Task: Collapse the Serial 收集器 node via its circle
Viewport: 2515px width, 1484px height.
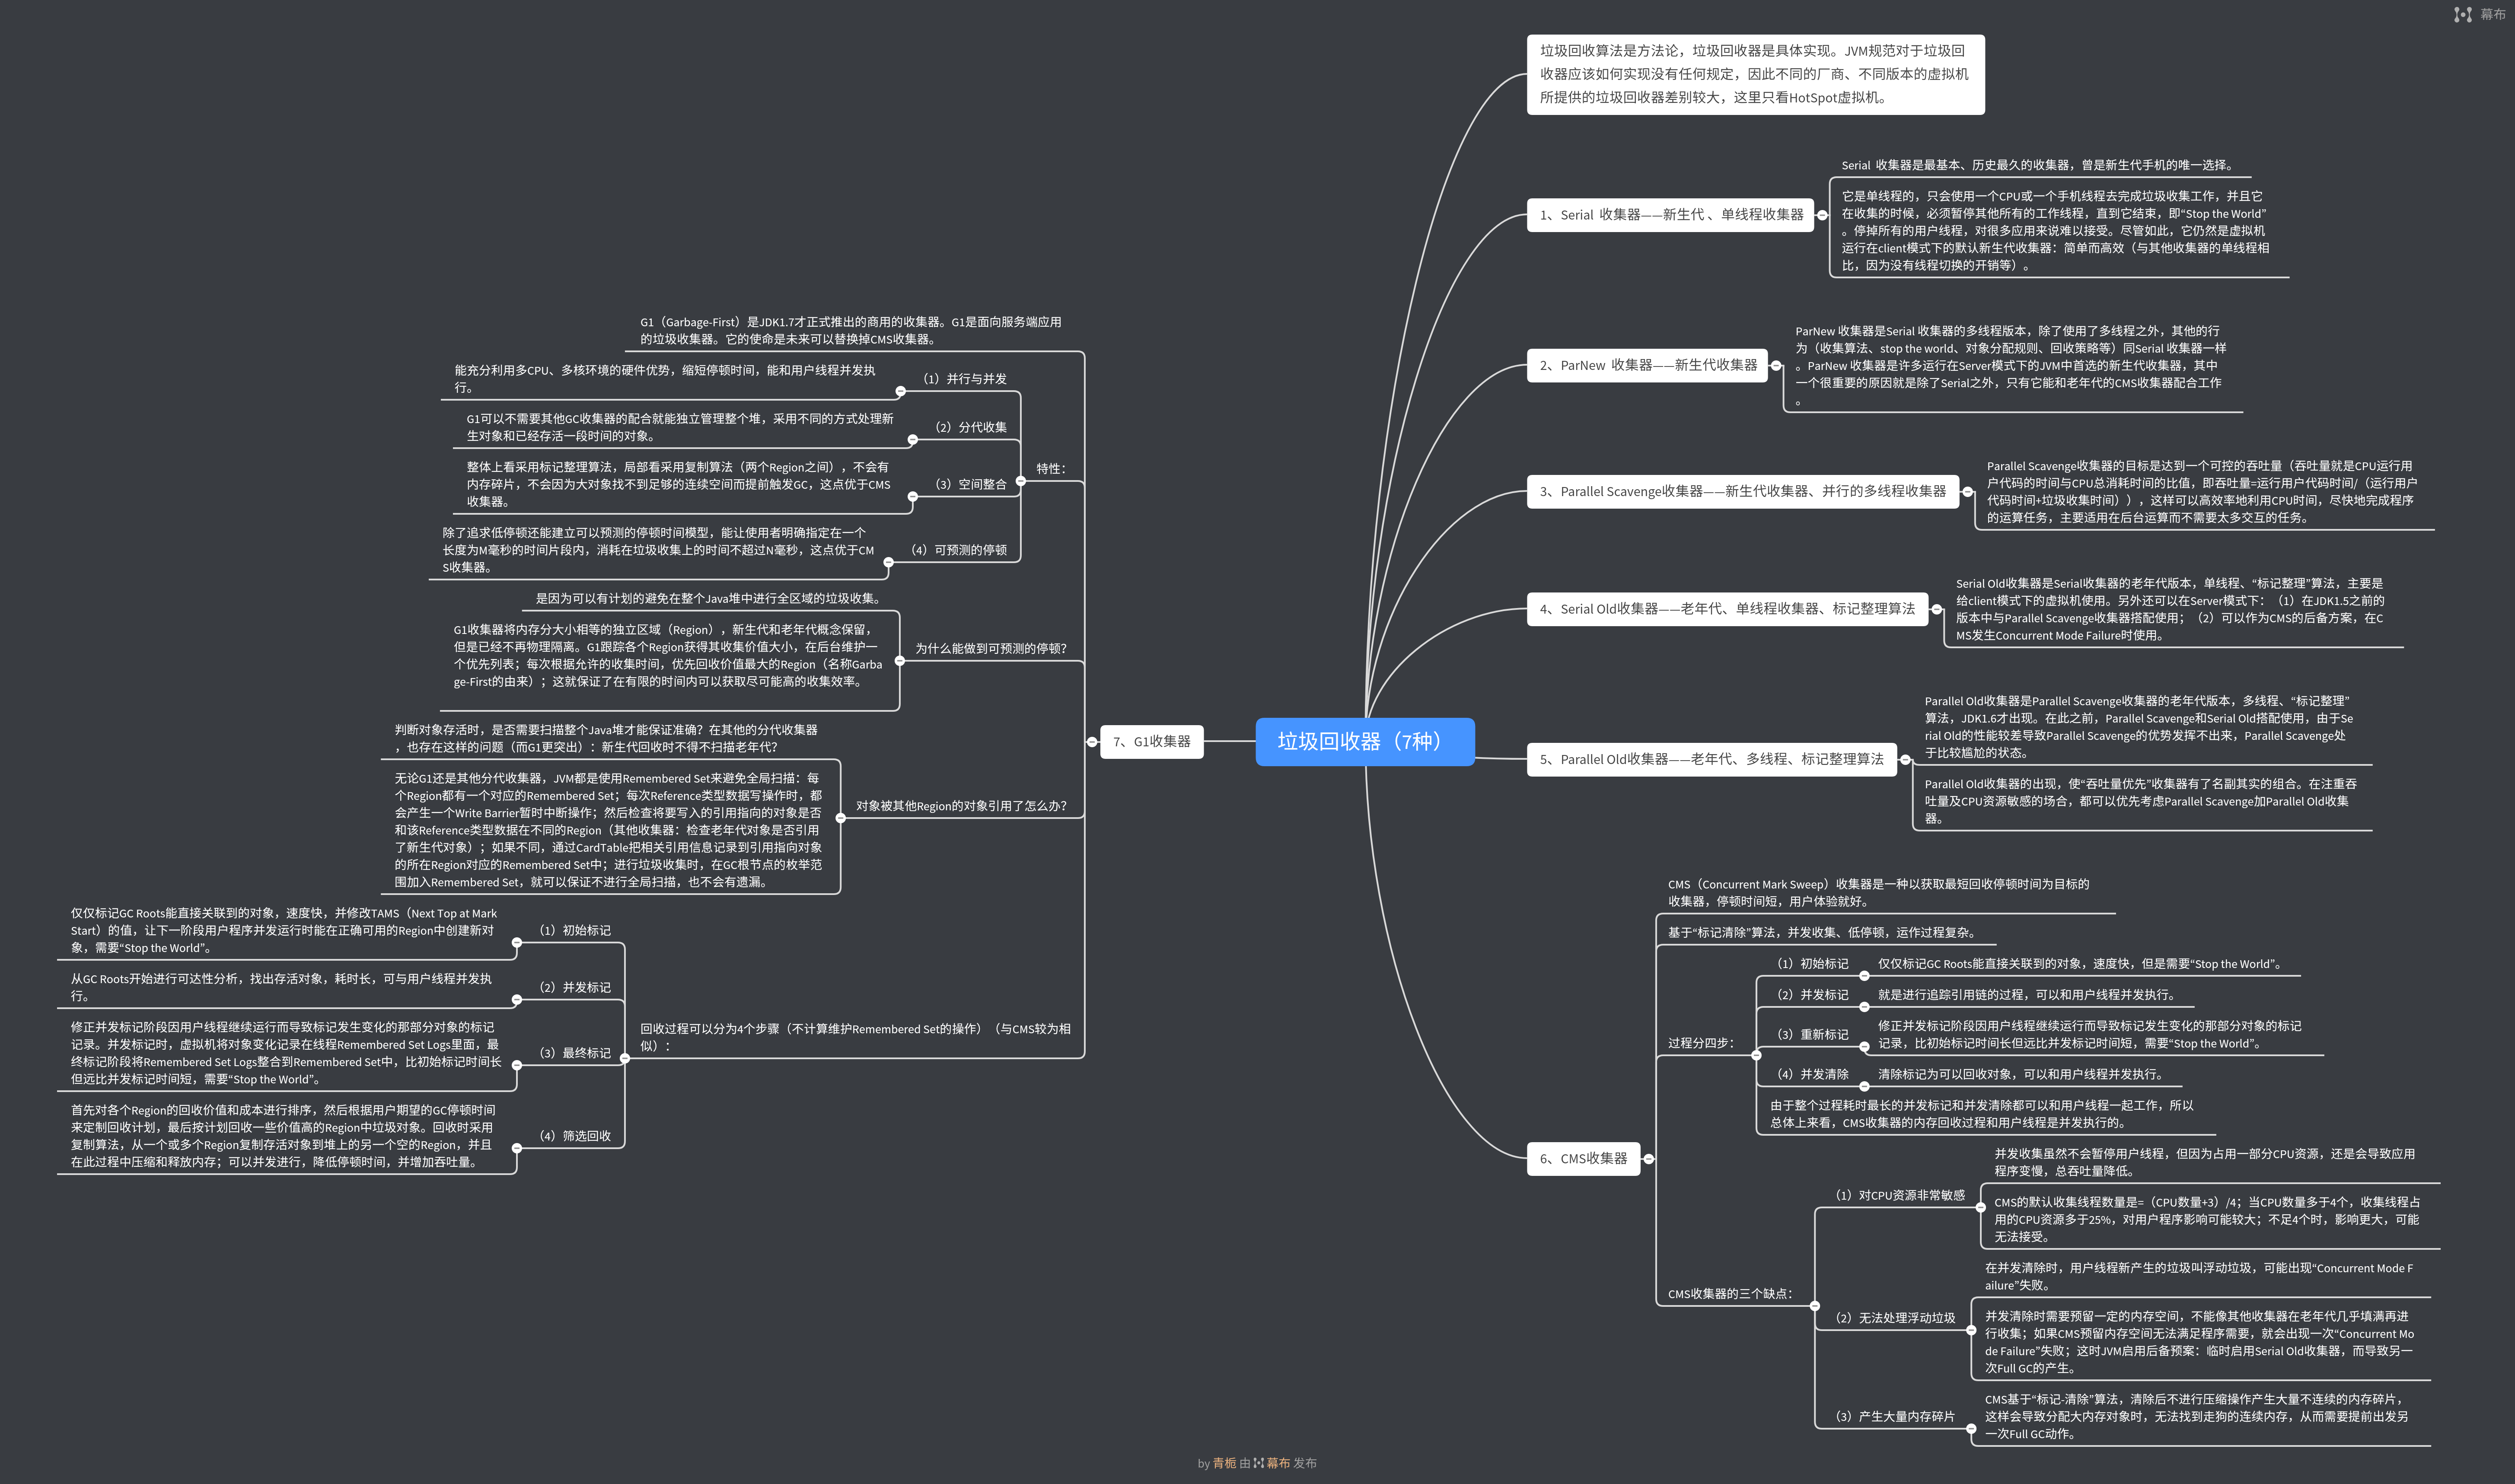Action: pyautogui.click(x=1822, y=215)
